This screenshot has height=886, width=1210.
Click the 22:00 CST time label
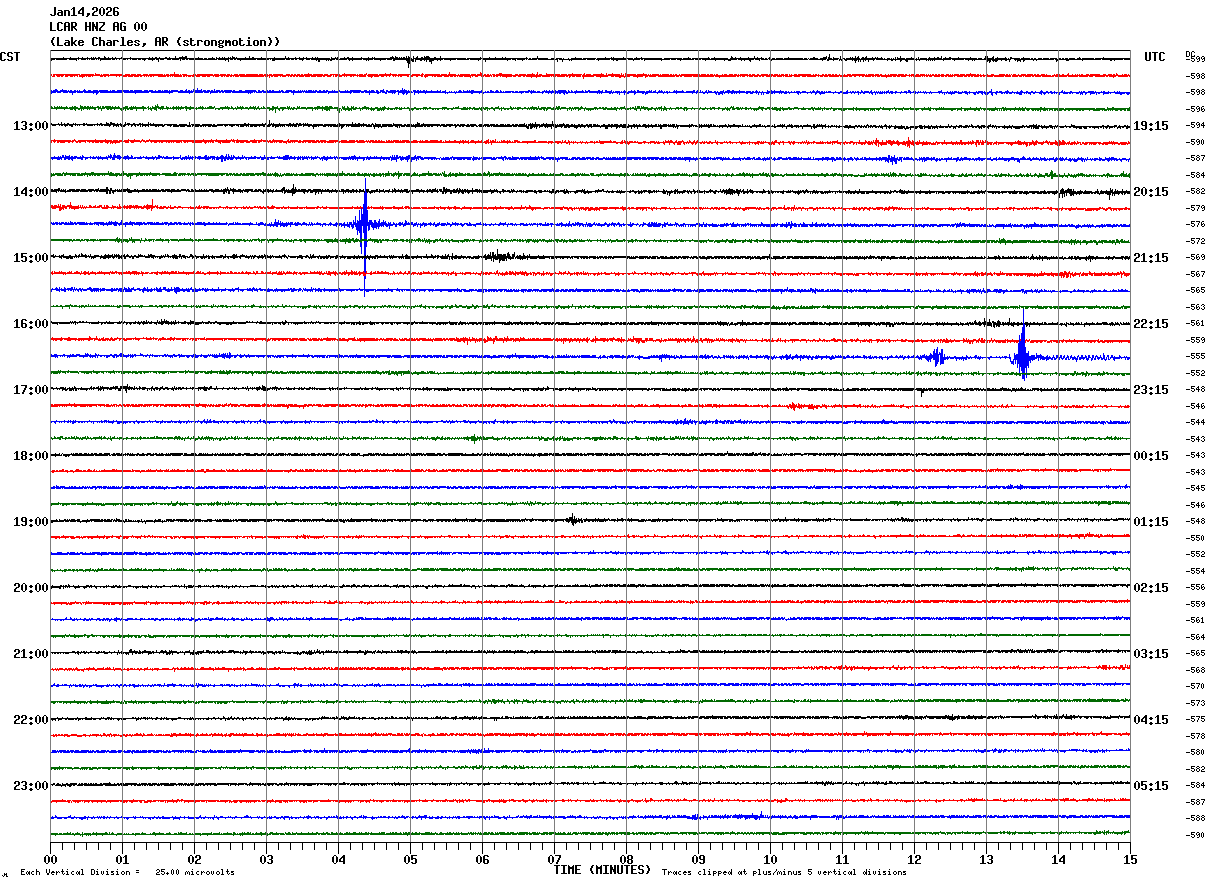31,720
